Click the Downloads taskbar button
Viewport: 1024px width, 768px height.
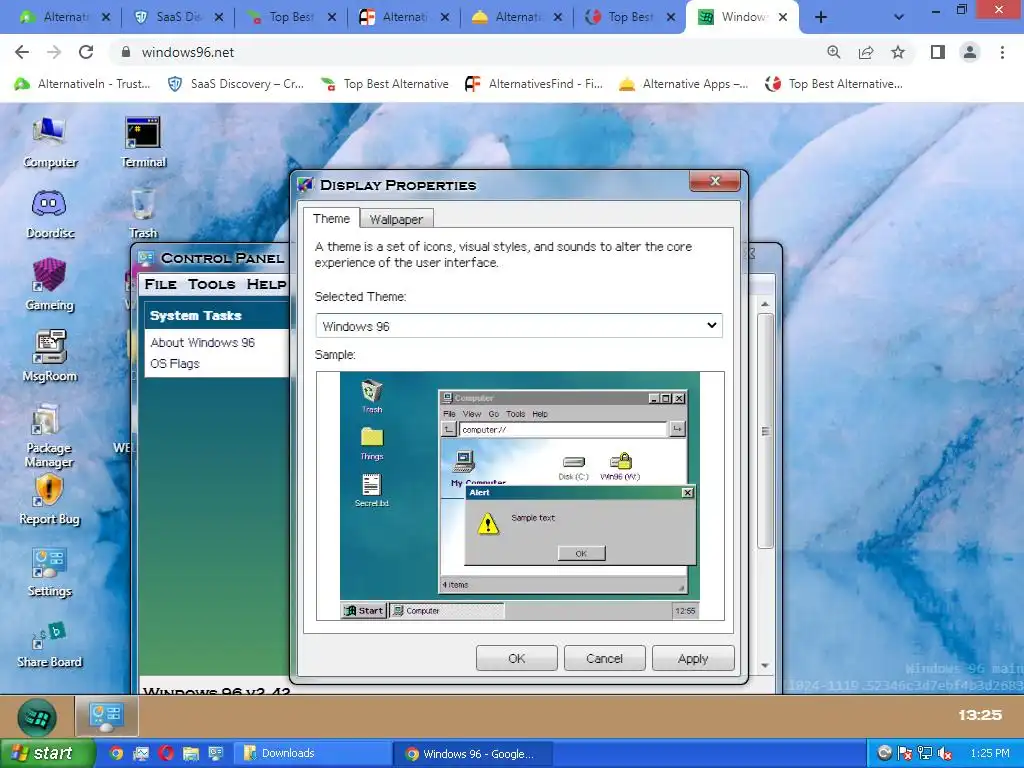click(x=313, y=753)
